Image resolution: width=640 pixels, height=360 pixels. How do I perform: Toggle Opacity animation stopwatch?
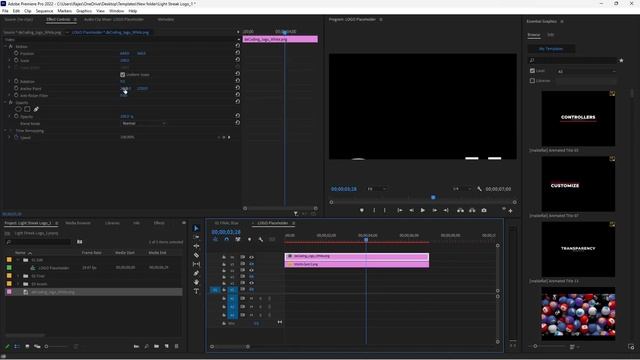[x=16, y=116]
